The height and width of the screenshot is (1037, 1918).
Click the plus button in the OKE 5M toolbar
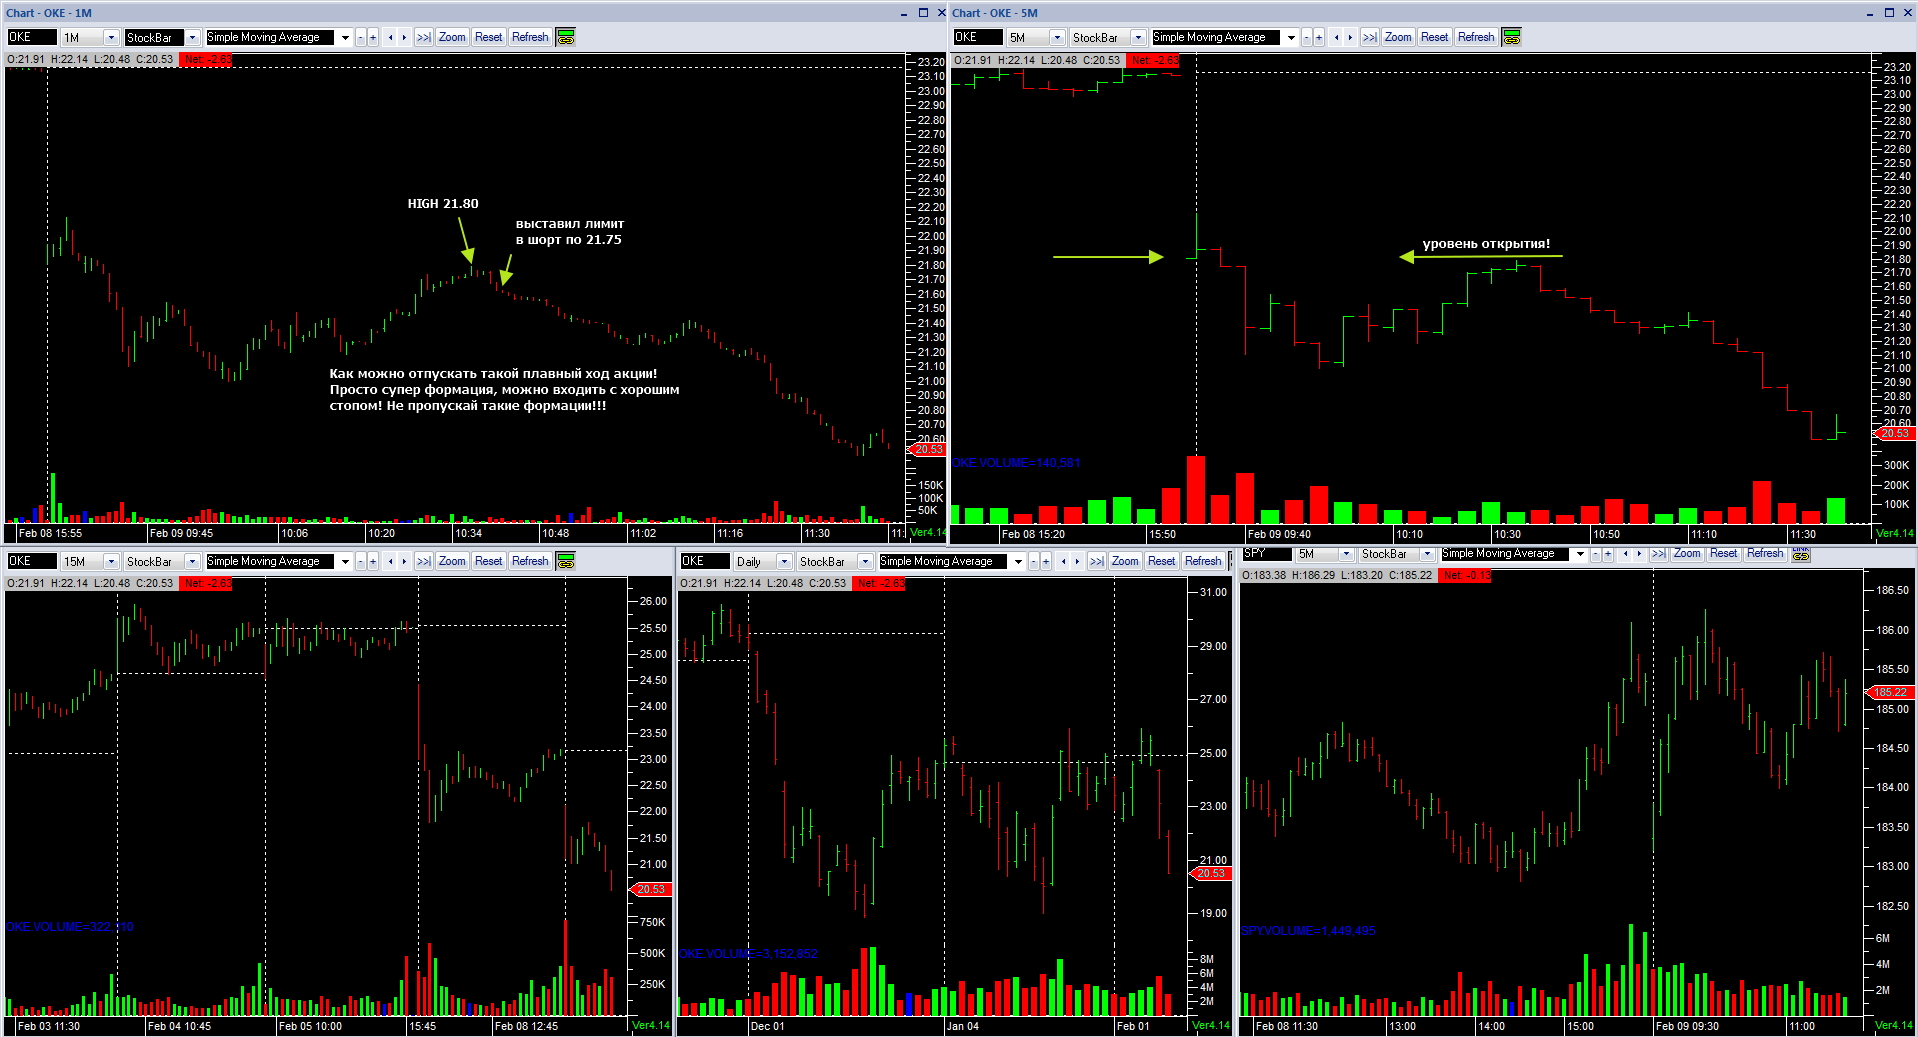1319,37
